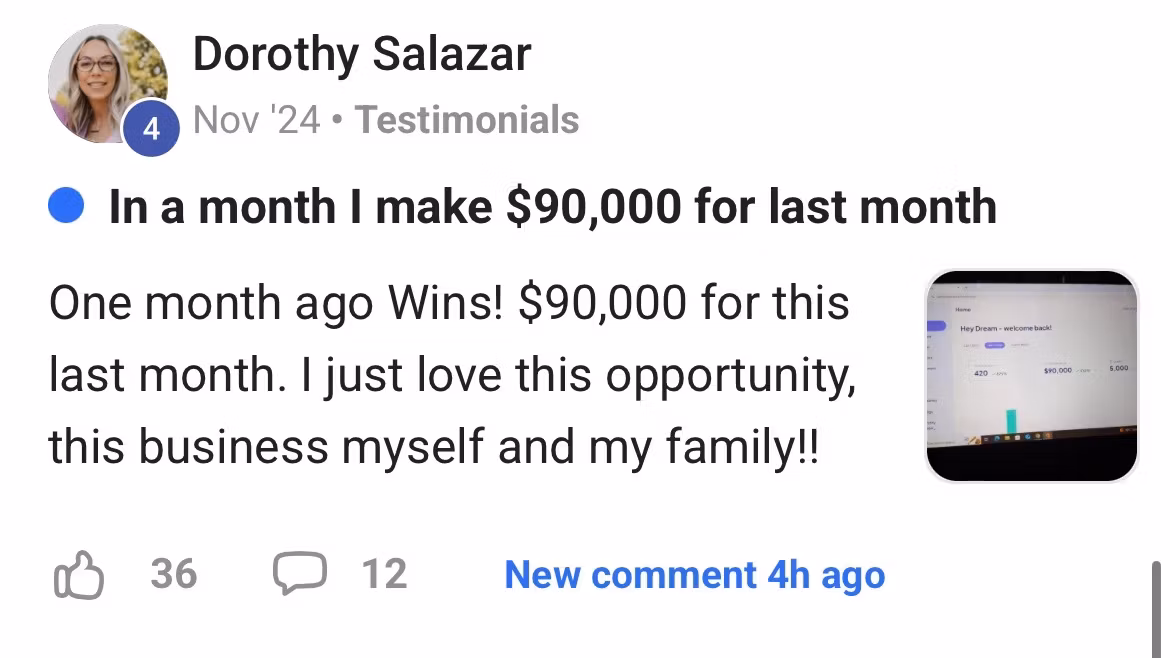Screen dimensions: 1170x658
Task: Open the dashboard screenshot thumbnail
Action: pyautogui.click(x=1031, y=376)
